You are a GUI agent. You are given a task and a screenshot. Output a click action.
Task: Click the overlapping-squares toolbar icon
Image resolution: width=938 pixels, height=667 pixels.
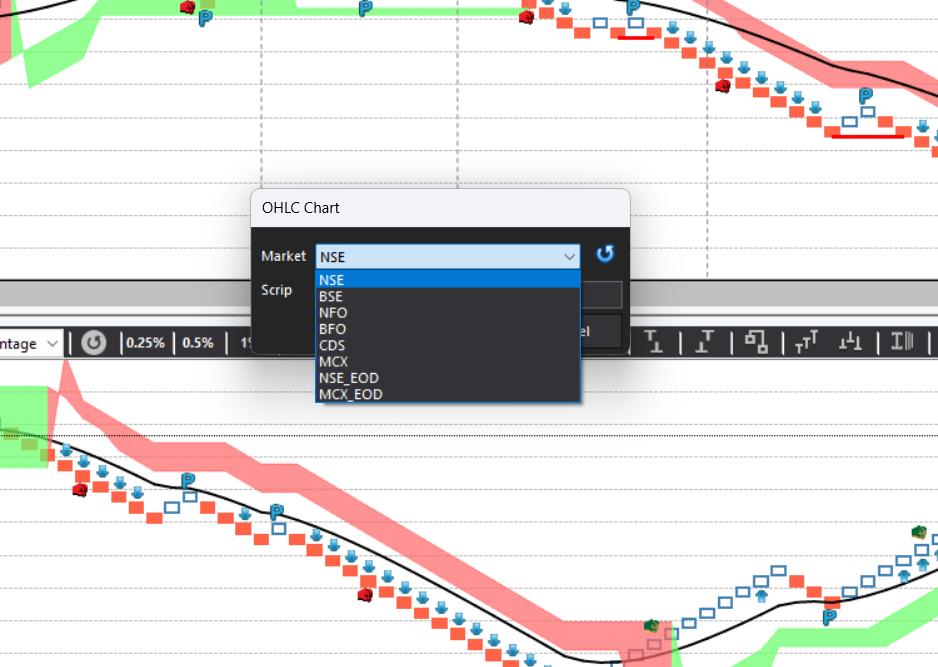click(x=757, y=342)
